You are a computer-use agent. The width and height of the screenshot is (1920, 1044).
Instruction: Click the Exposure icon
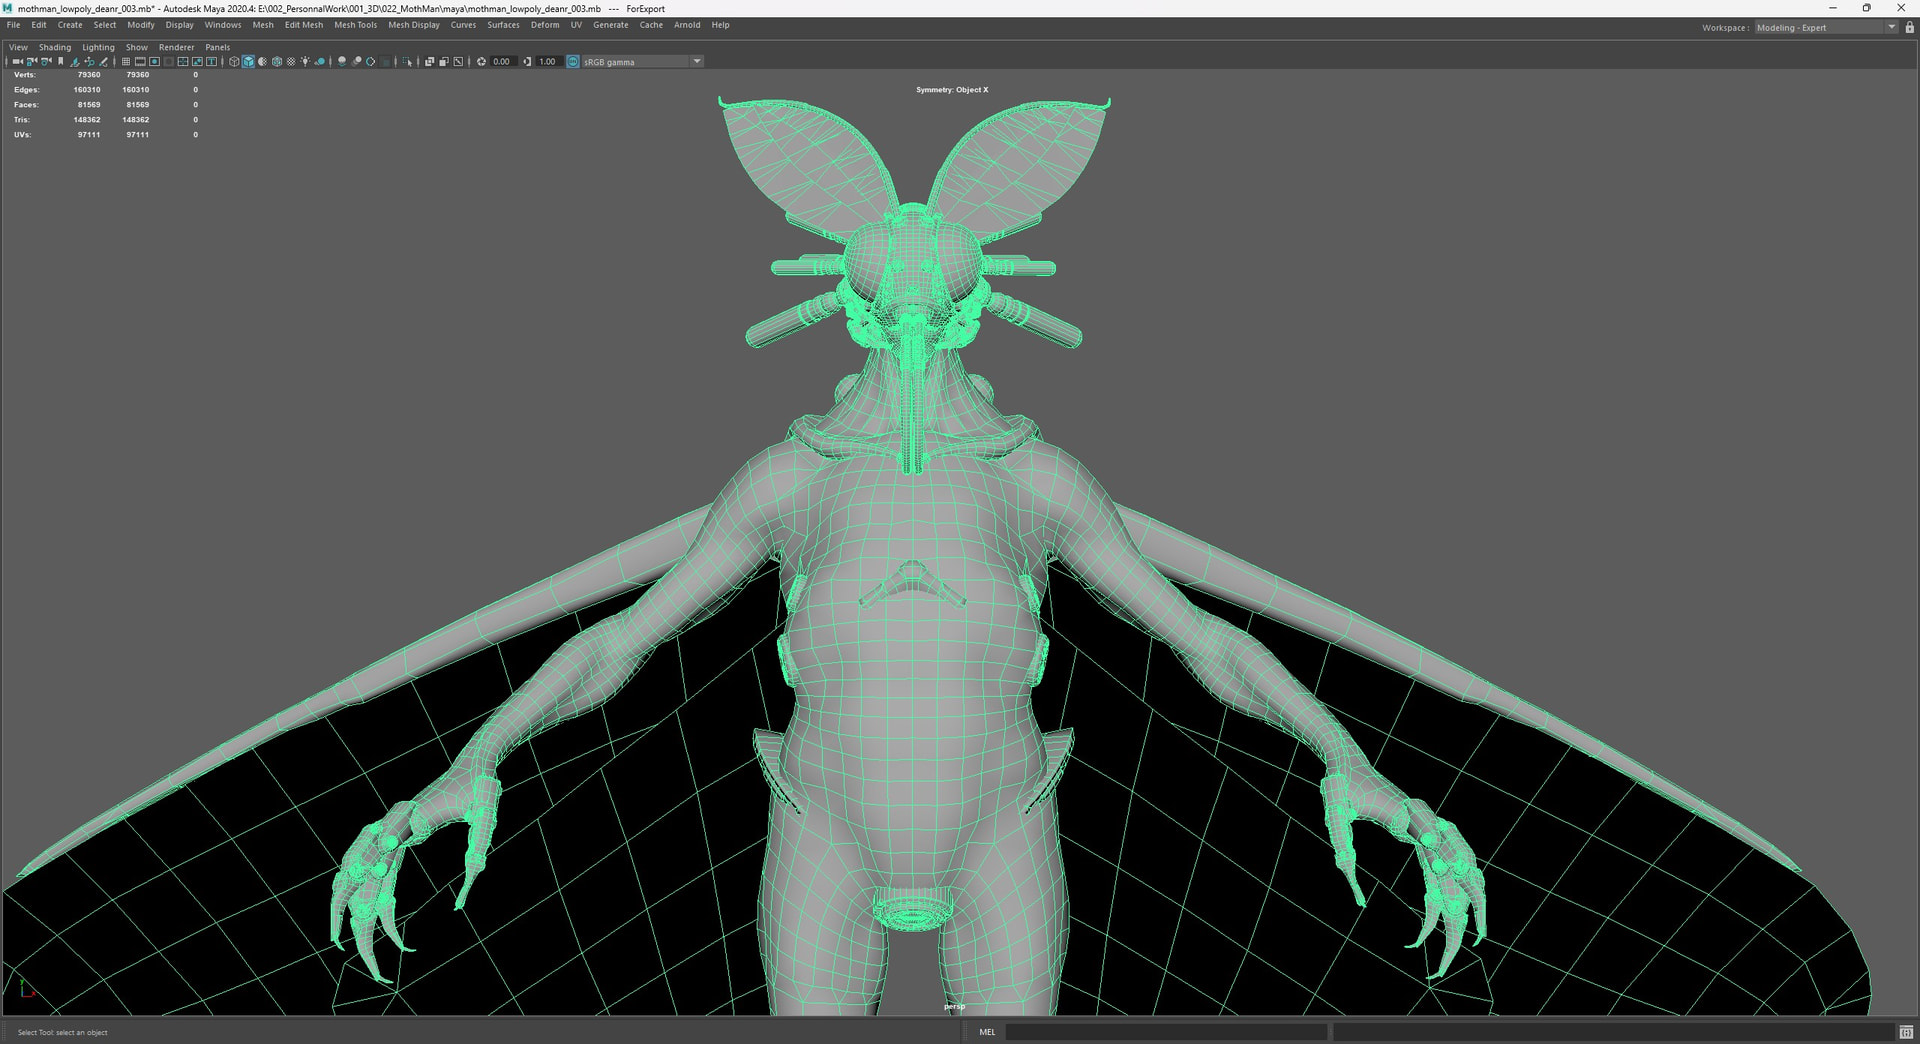(x=481, y=62)
